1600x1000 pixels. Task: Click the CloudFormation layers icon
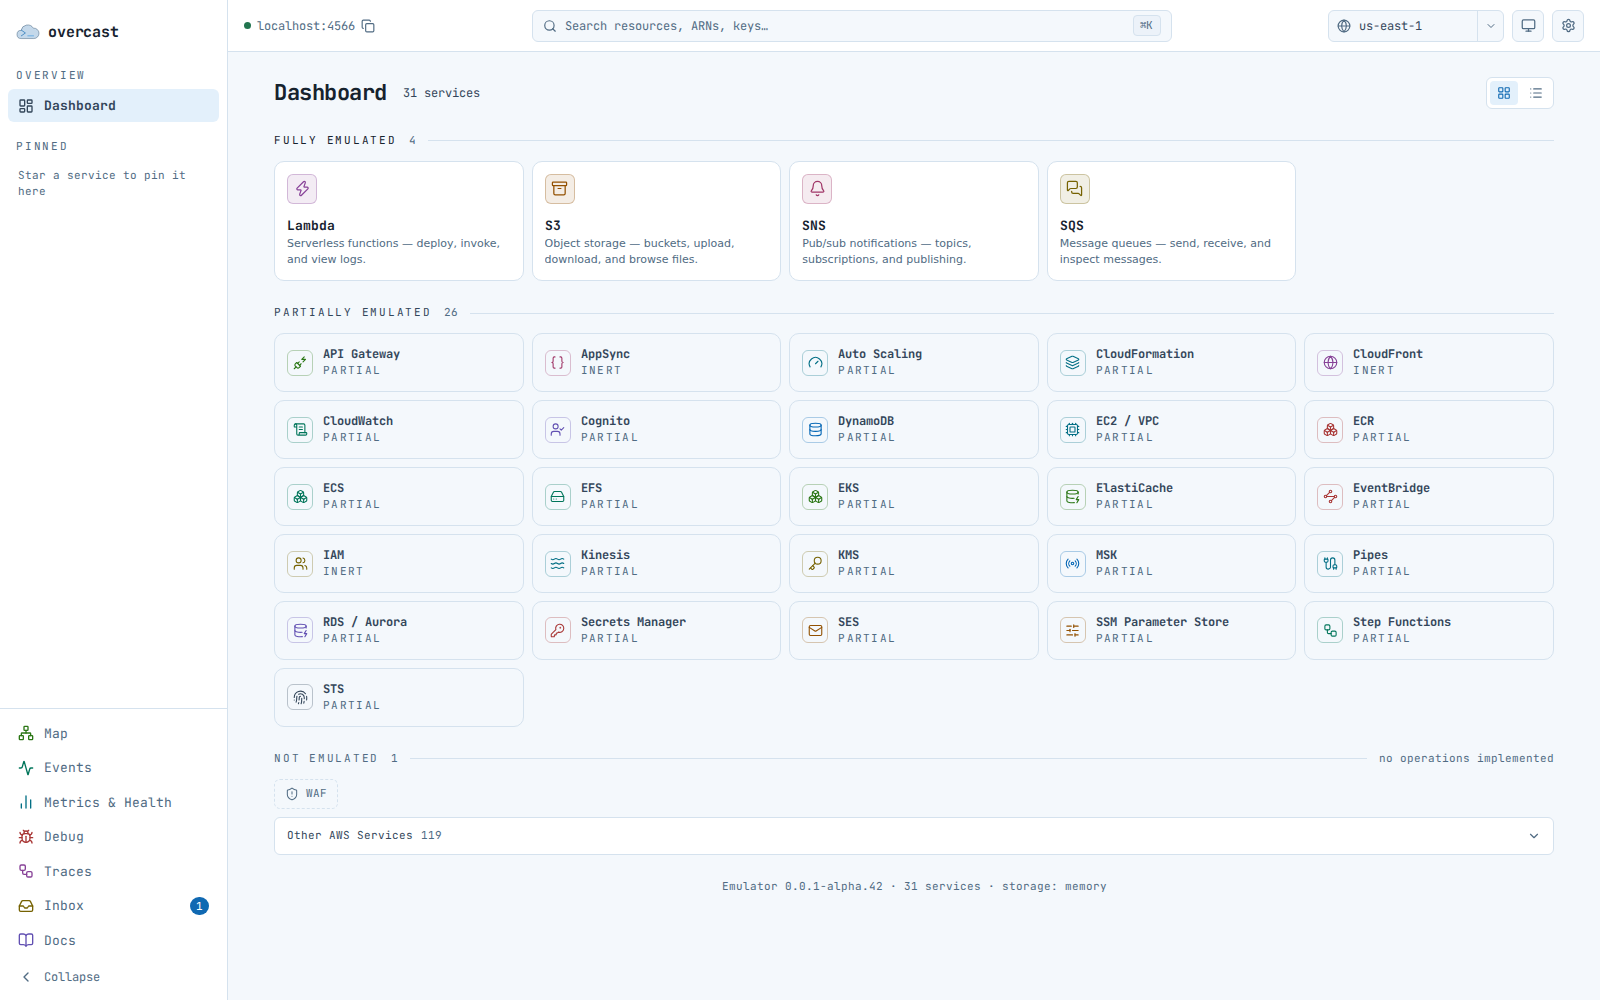(1073, 363)
